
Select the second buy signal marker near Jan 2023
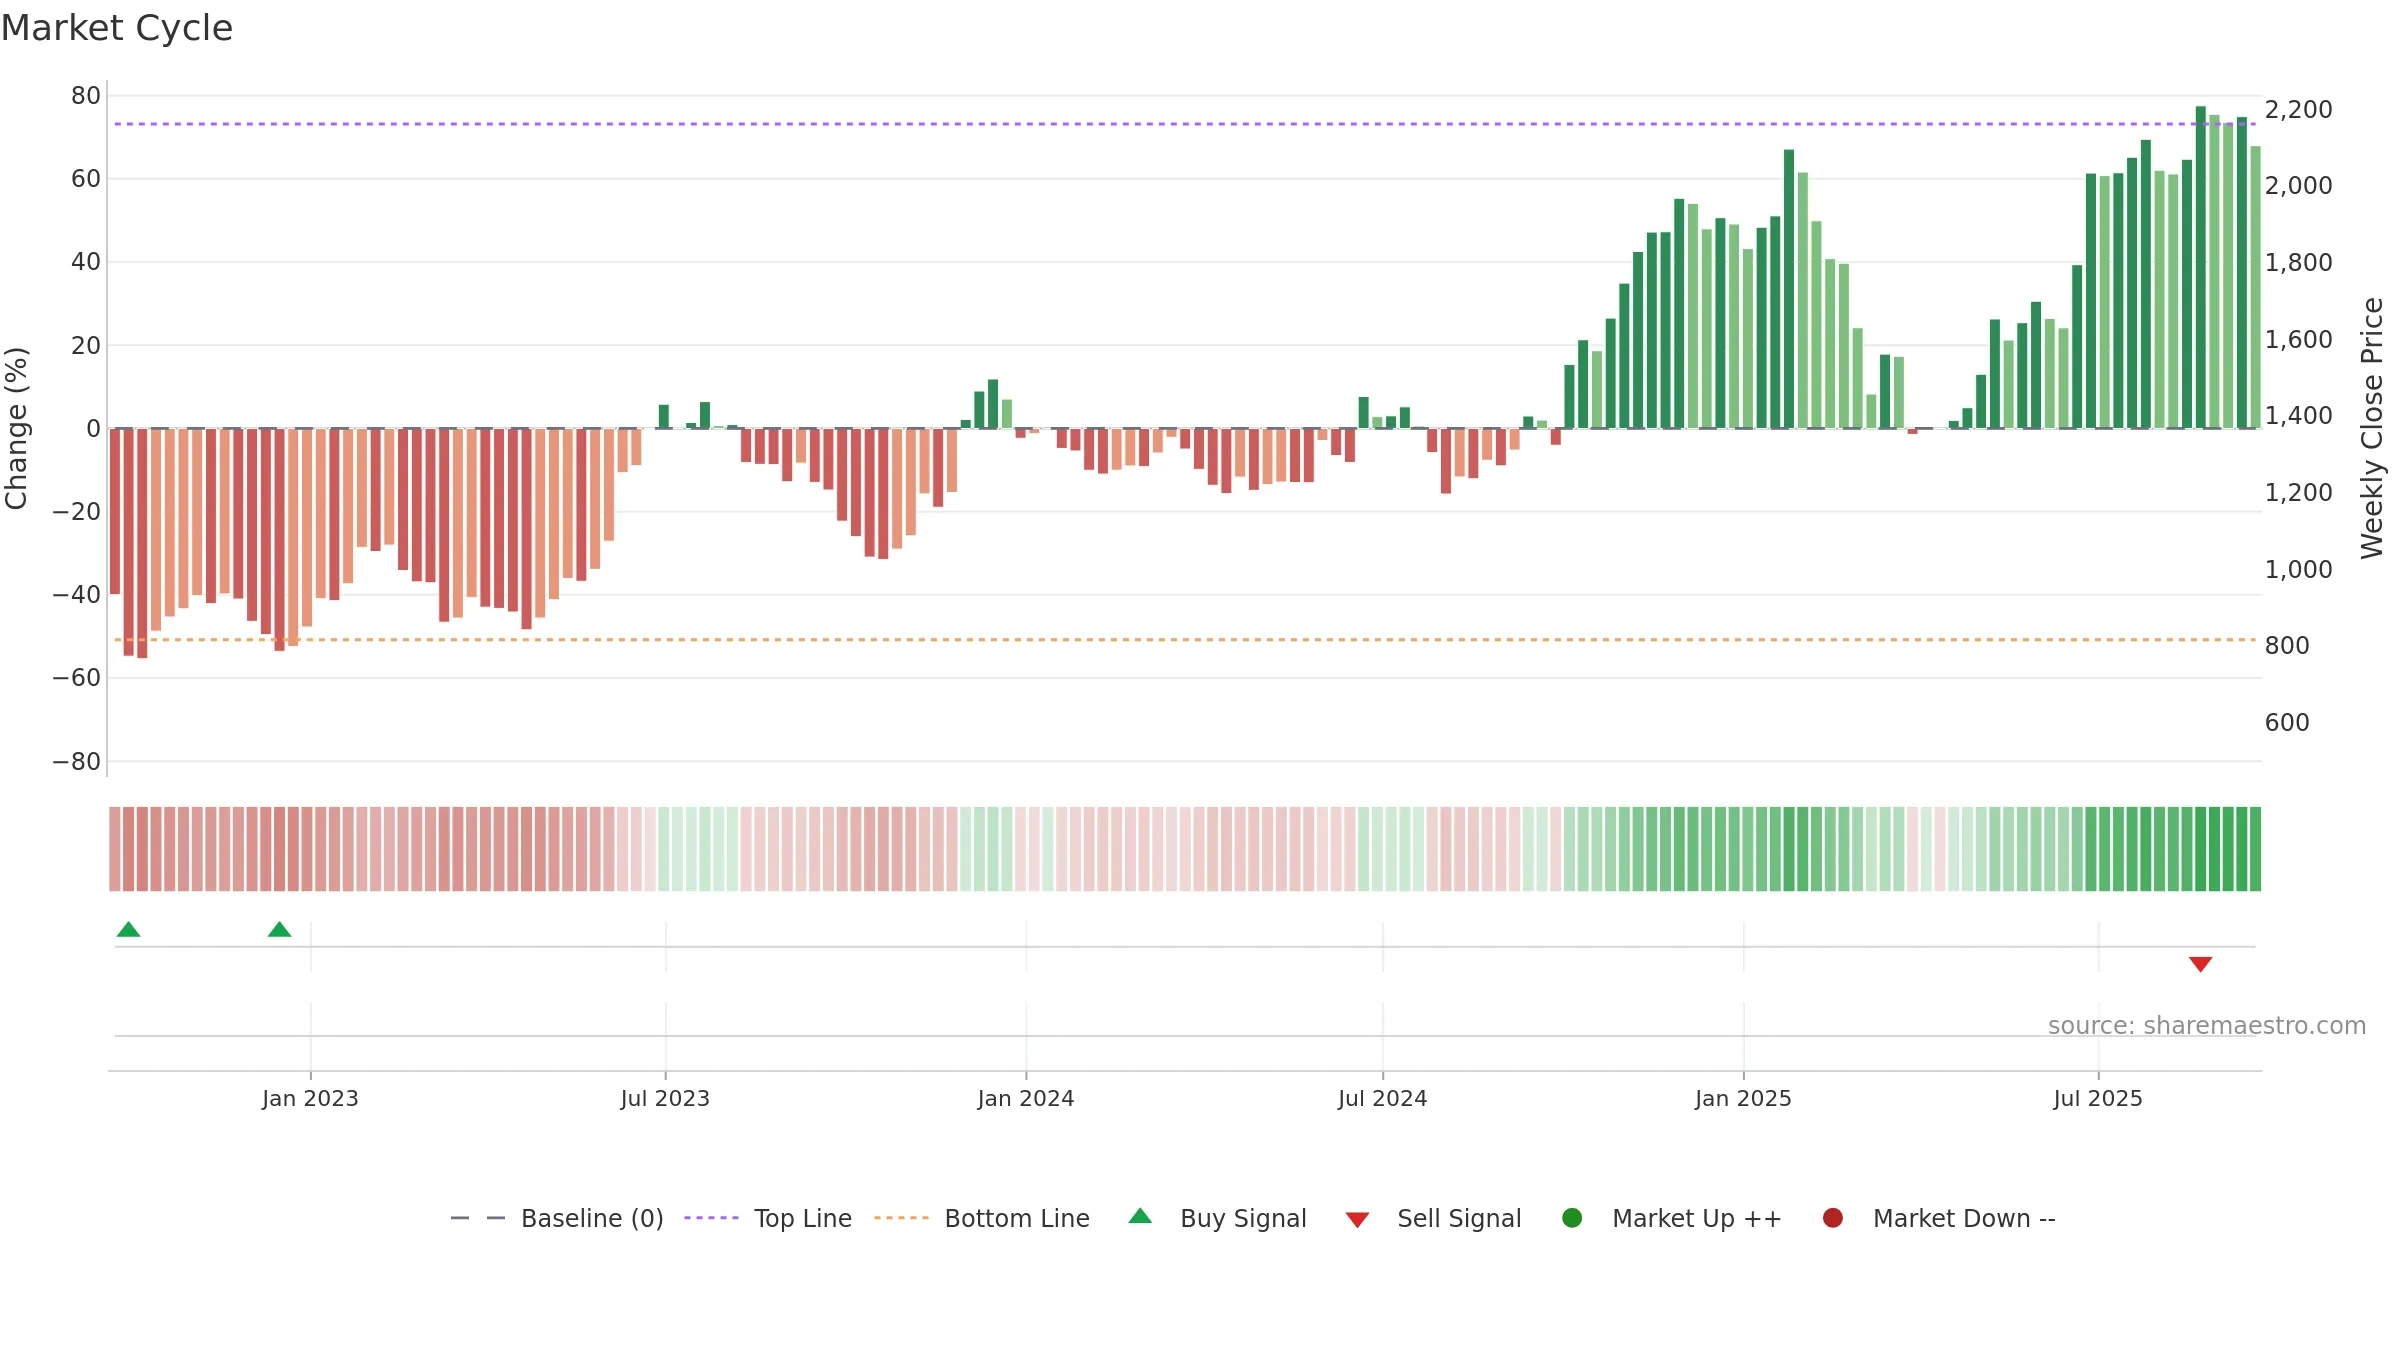tap(280, 930)
